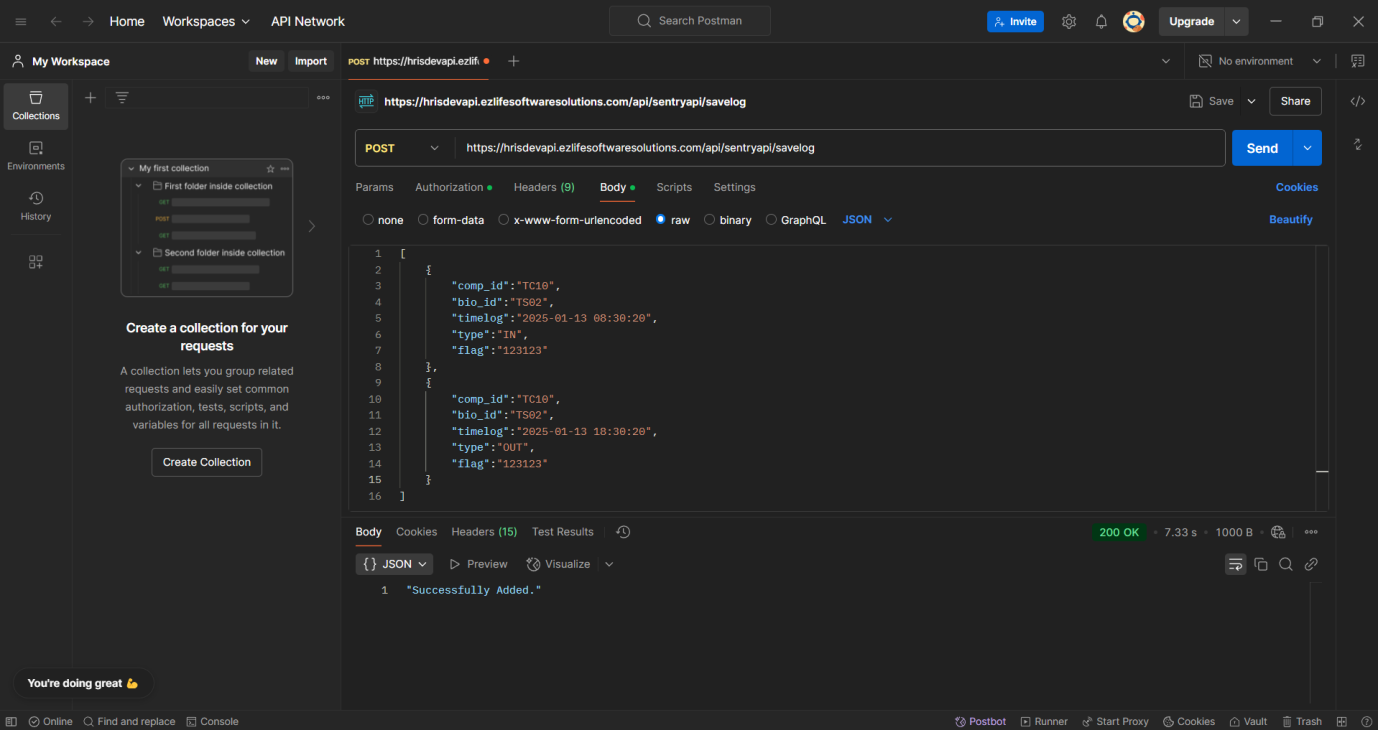The width and height of the screenshot is (1378, 730).
Task: Open the user avatar profile icon
Action: coord(1133,21)
